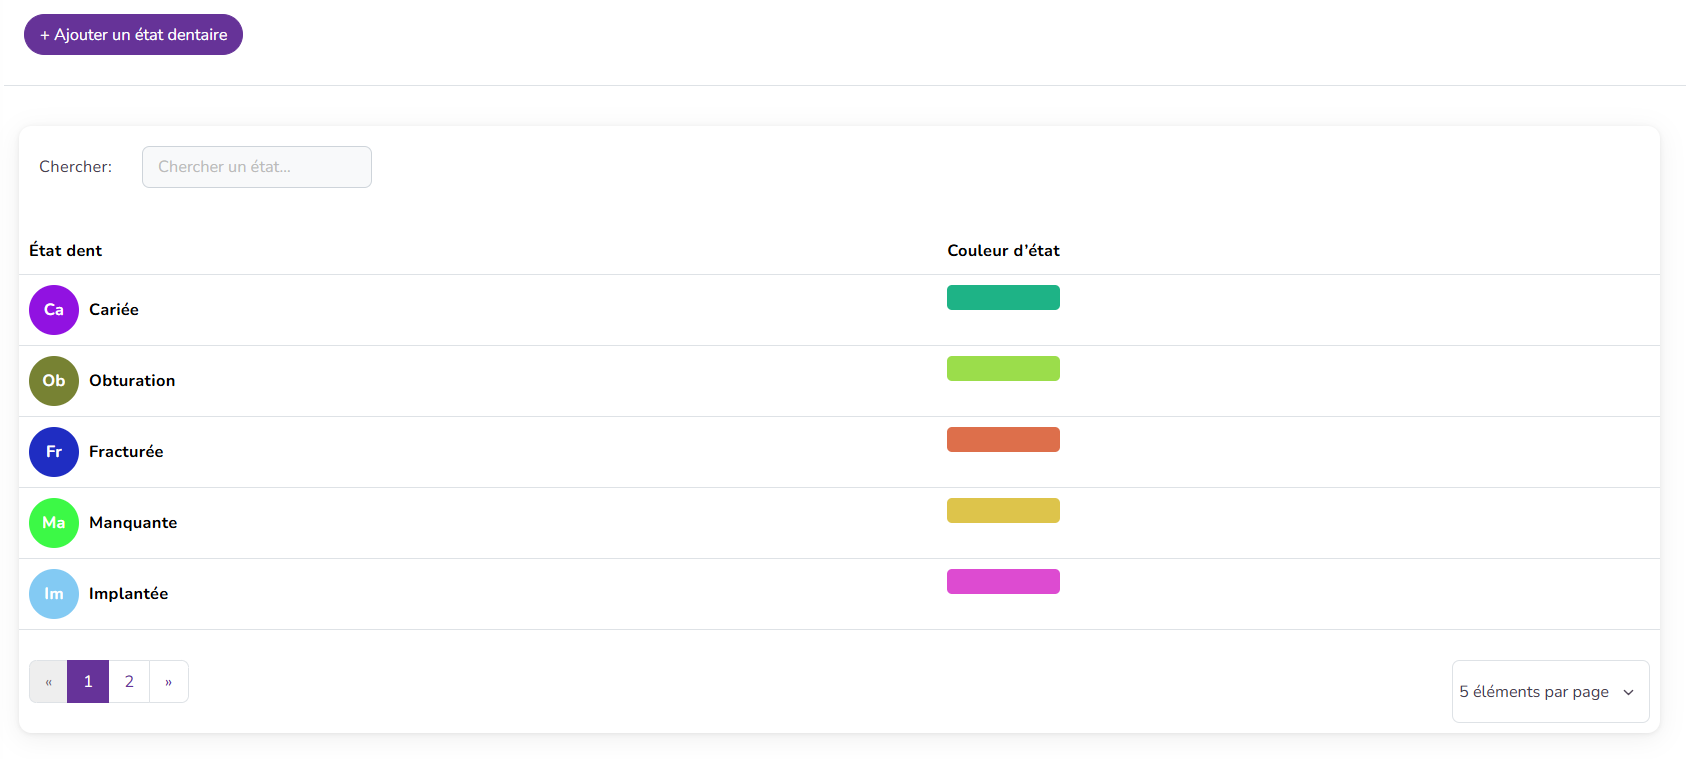Click the previous page « arrow
Viewport: 1686px width, 759px height.
pyautogui.click(x=48, y=682)
